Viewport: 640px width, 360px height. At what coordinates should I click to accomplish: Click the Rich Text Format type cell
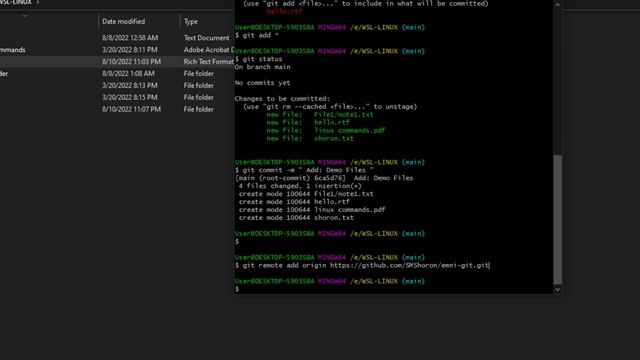click(209, 61)
